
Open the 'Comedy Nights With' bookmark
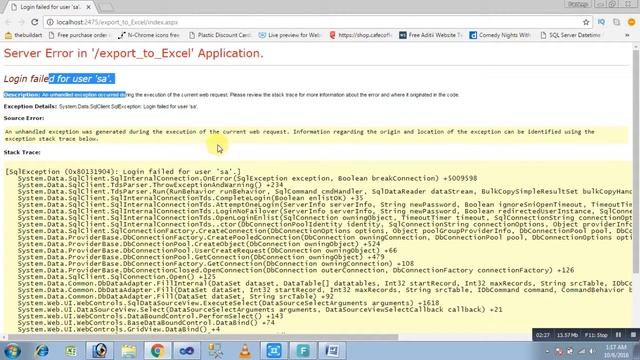point(500,35)
